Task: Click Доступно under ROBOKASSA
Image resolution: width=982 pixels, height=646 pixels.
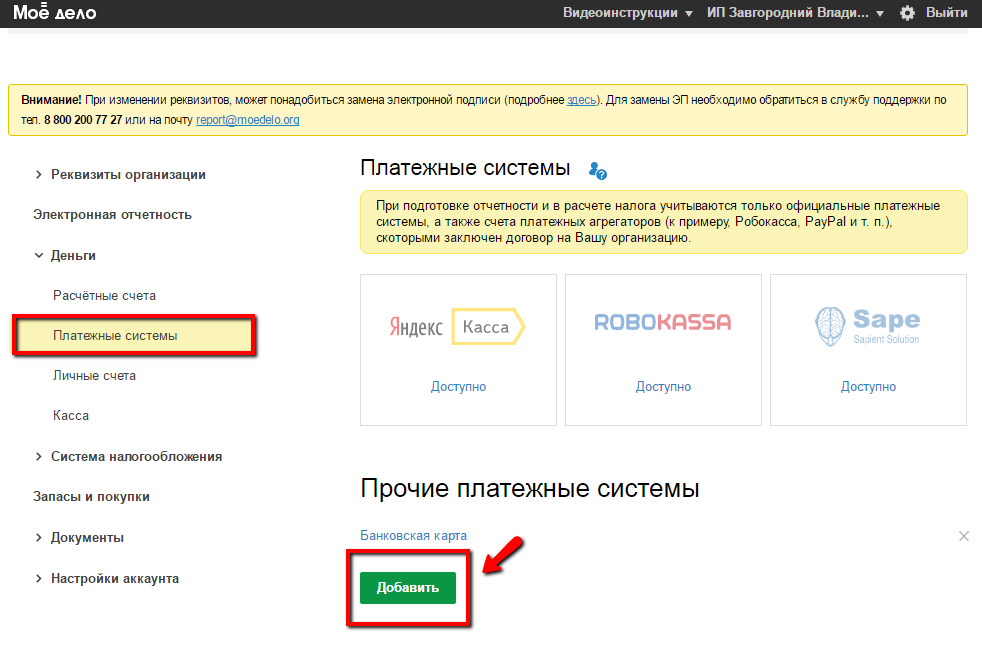Action: (x=663, y=387)
